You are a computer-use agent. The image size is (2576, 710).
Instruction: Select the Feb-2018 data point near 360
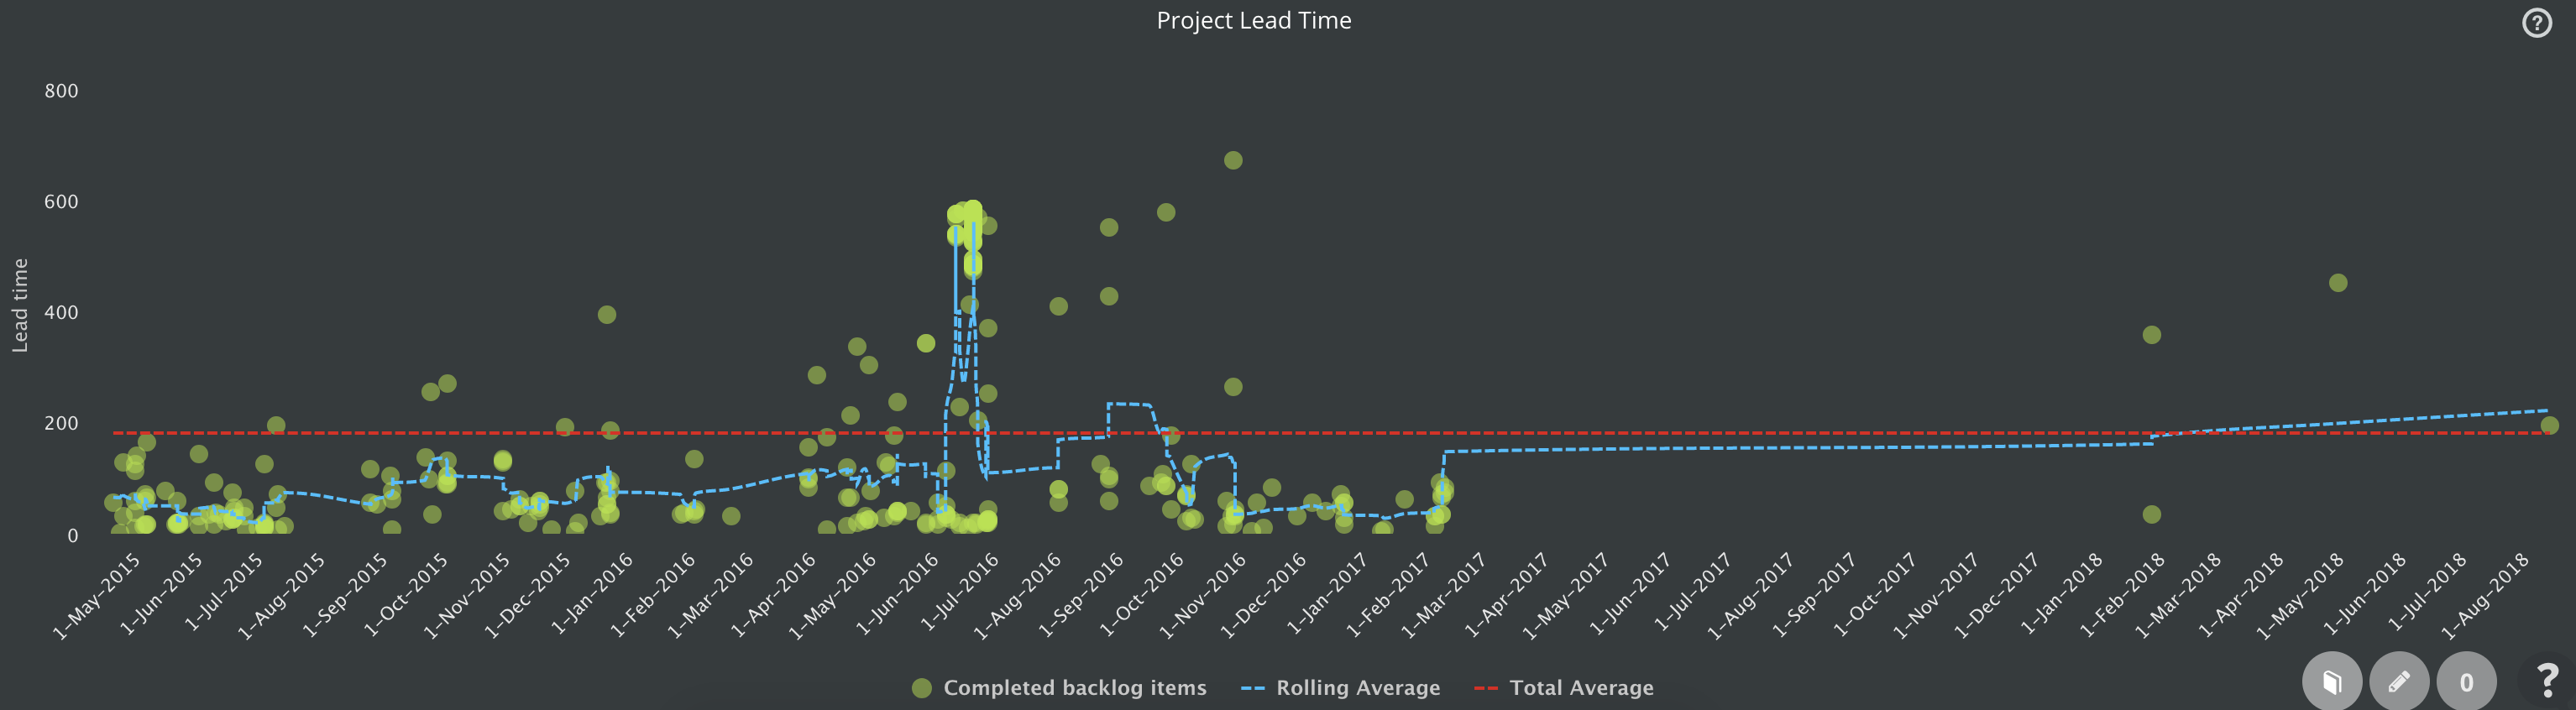[x=2152, y=335]
